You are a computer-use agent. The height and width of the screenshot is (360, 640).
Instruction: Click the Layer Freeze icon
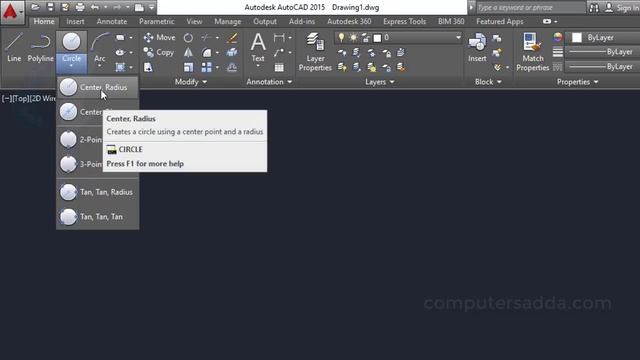(371, 53)
